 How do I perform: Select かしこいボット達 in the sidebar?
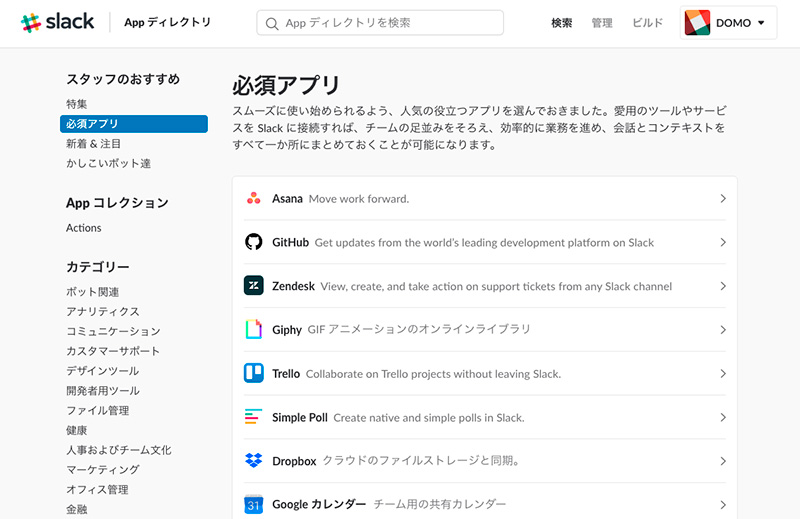[109, 164]
